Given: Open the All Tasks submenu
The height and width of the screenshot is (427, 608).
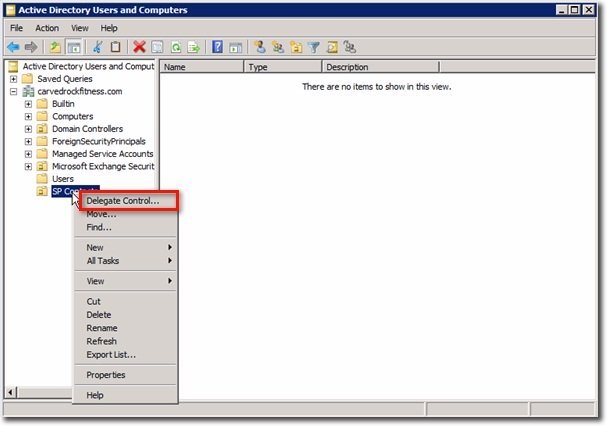Looking at the screenshot, I should (x=126, y=261).
